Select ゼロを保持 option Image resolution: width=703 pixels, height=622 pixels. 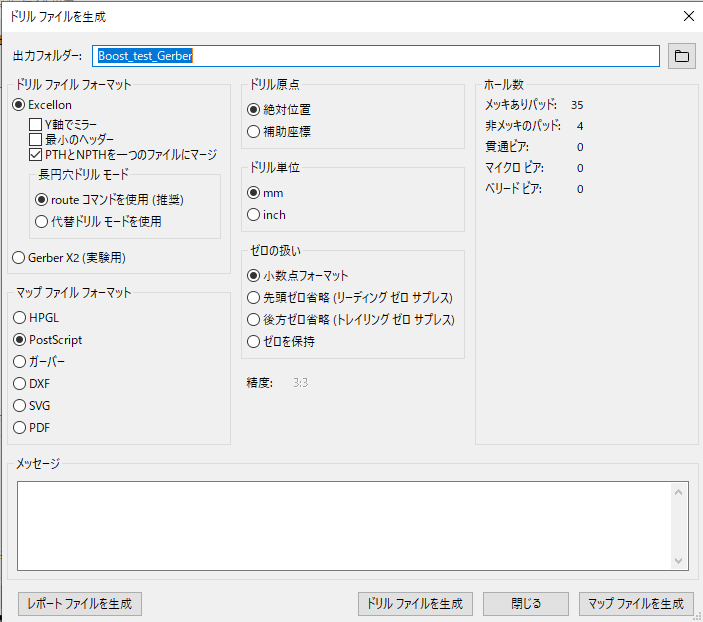point(281,342)
